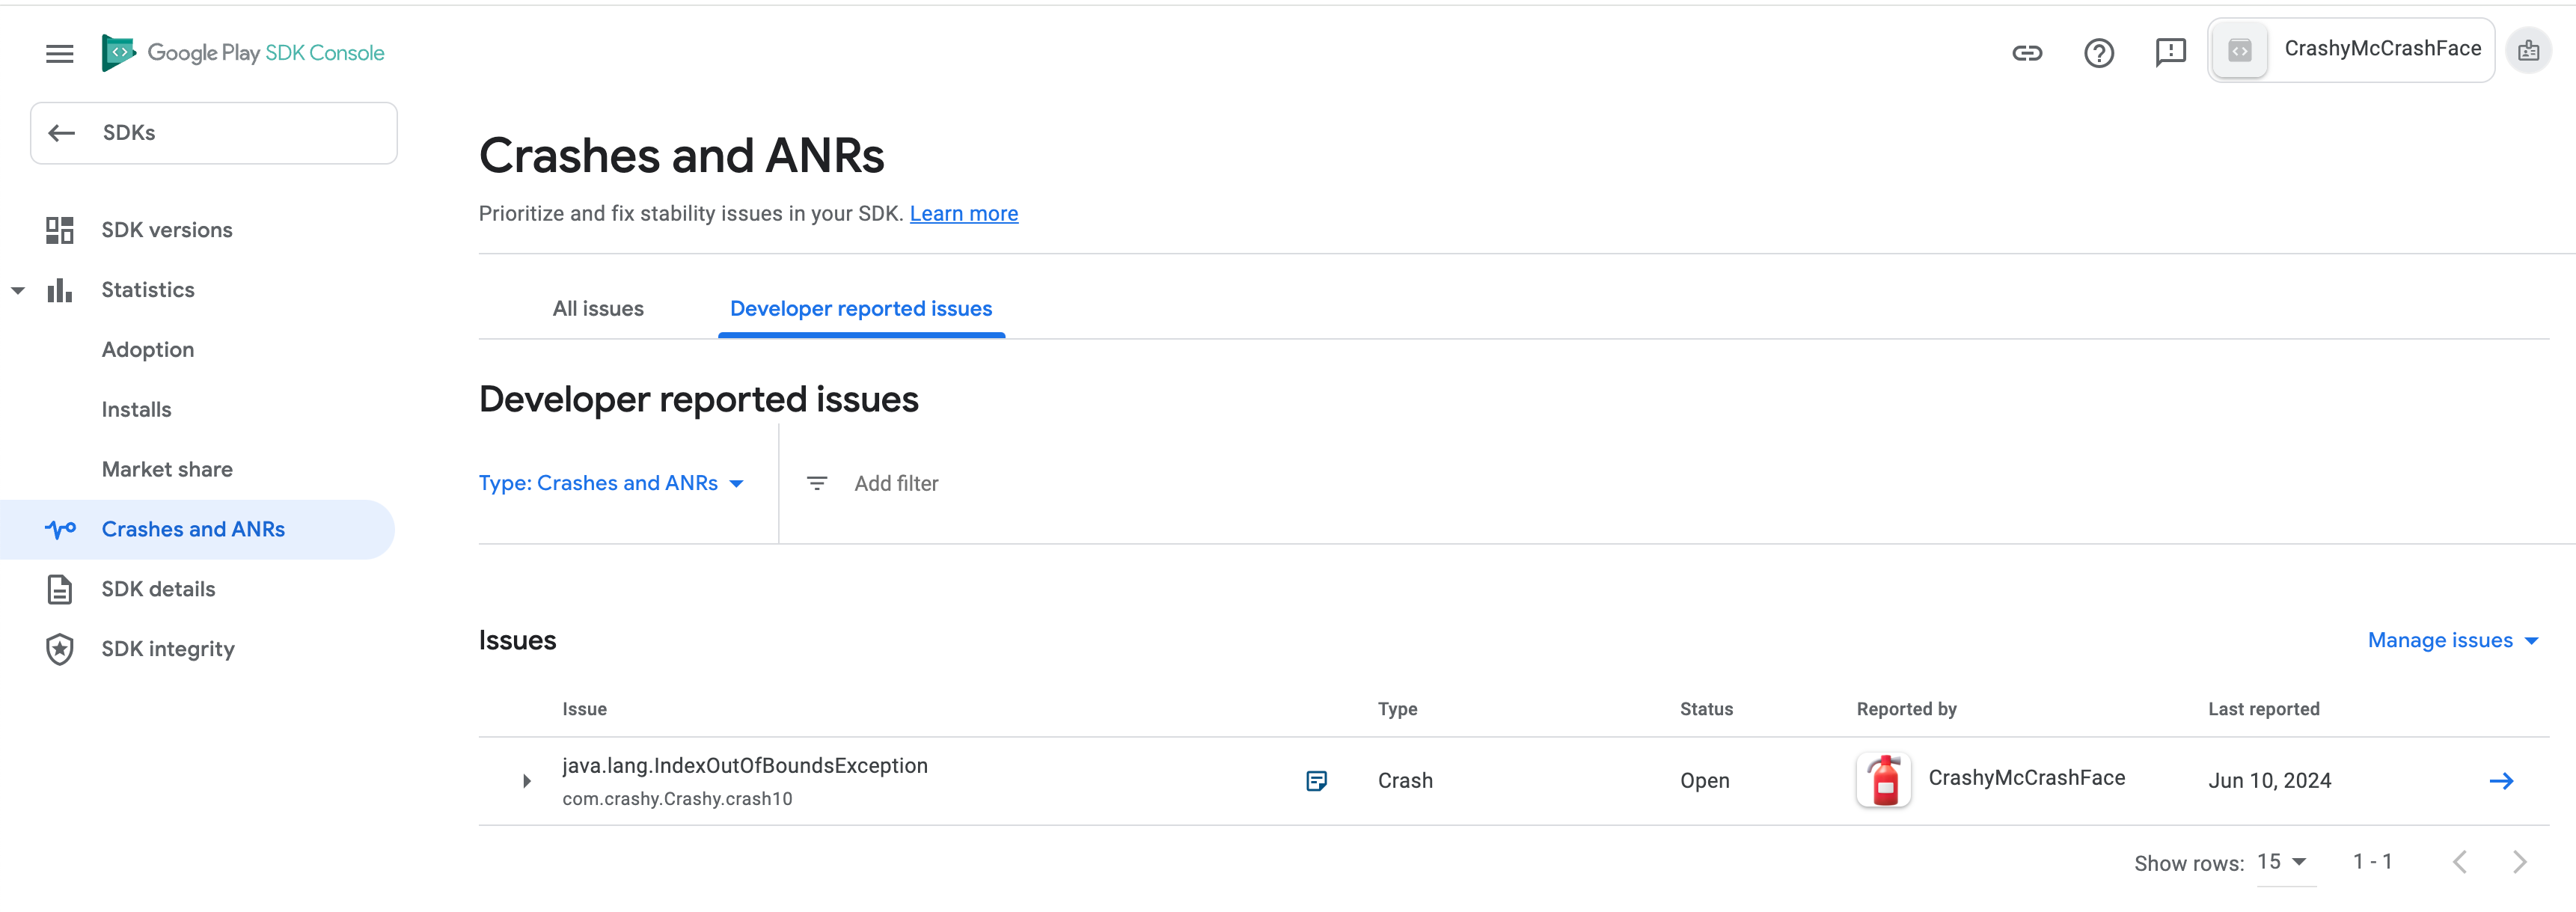Click the notes icon on the crash issue row
2576x912 pixels.
pos(1317,780)
